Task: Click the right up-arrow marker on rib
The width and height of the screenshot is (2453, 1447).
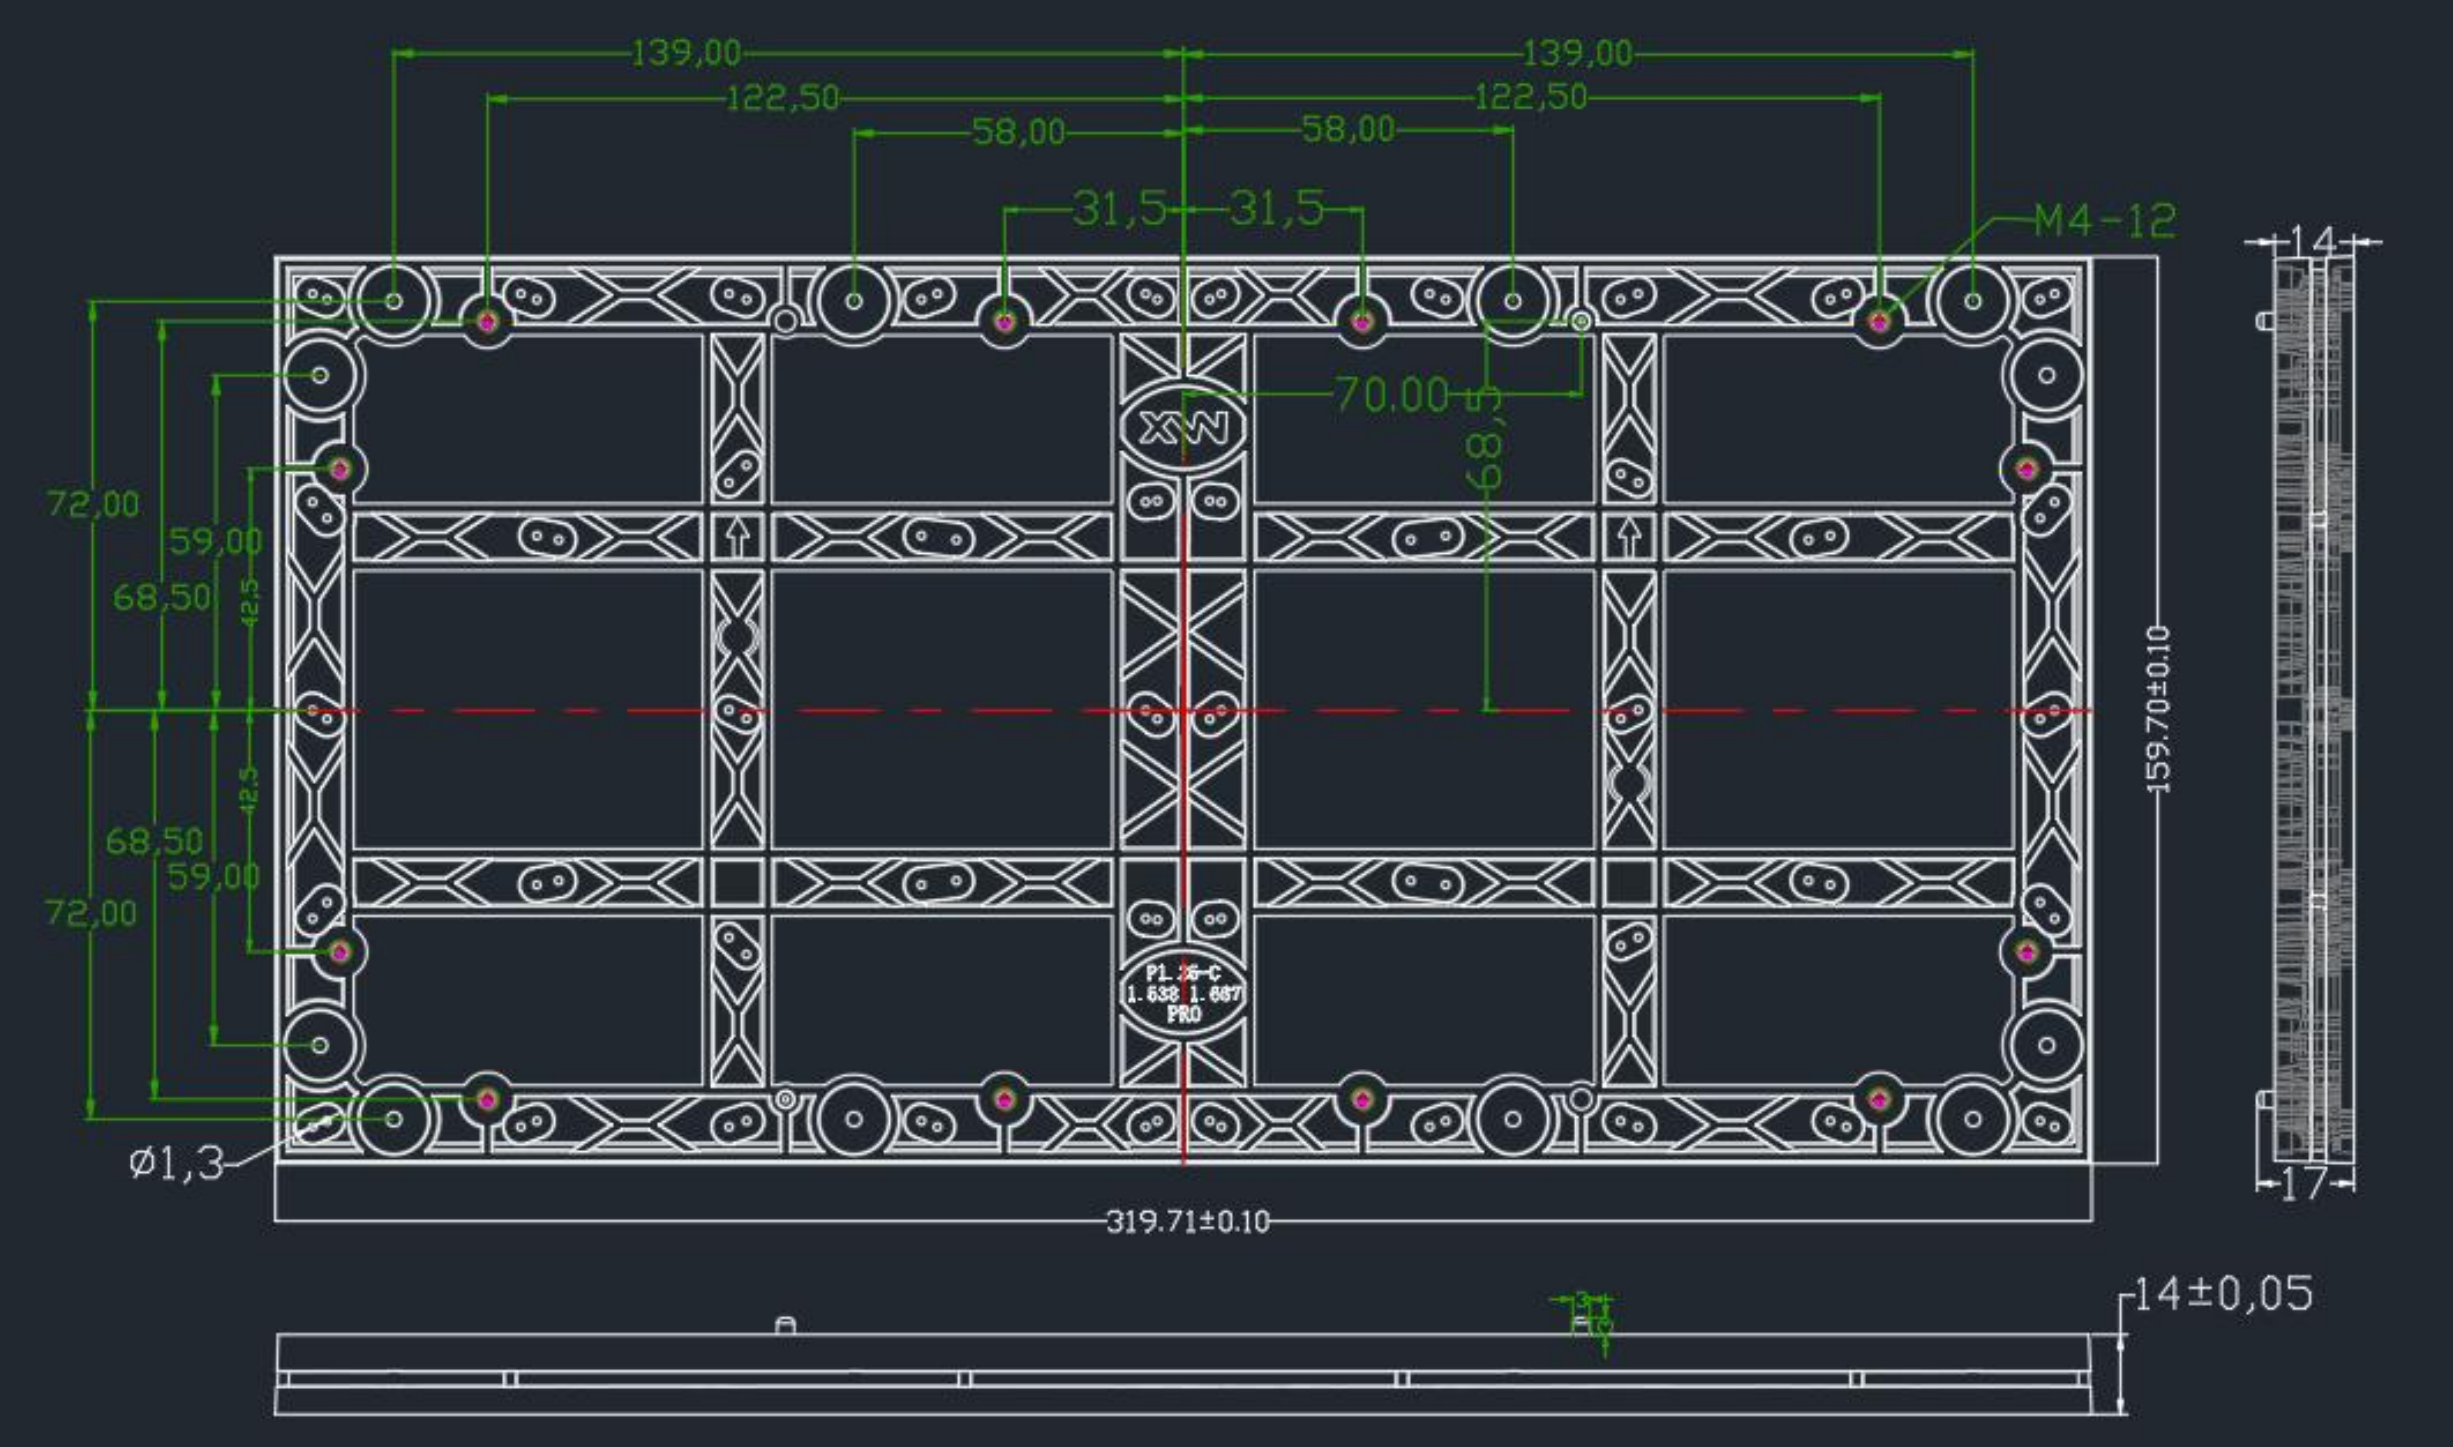Action: [x=1629, y=537]
